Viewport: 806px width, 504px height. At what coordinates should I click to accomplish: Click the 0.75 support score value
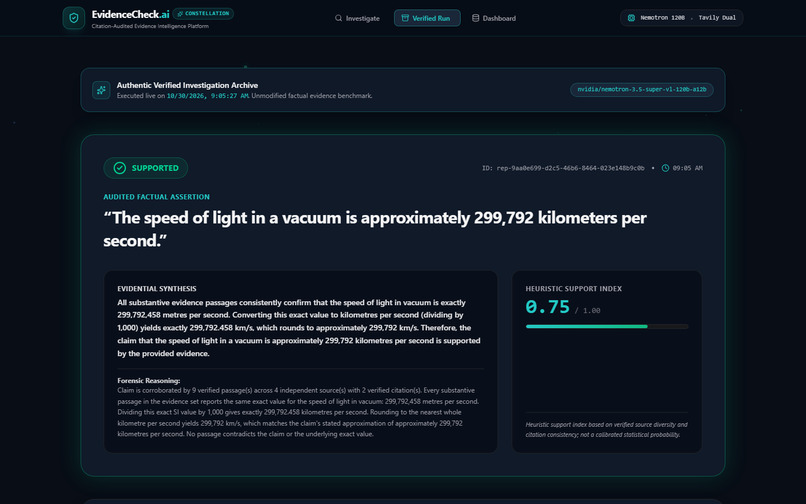coord(547,307)
